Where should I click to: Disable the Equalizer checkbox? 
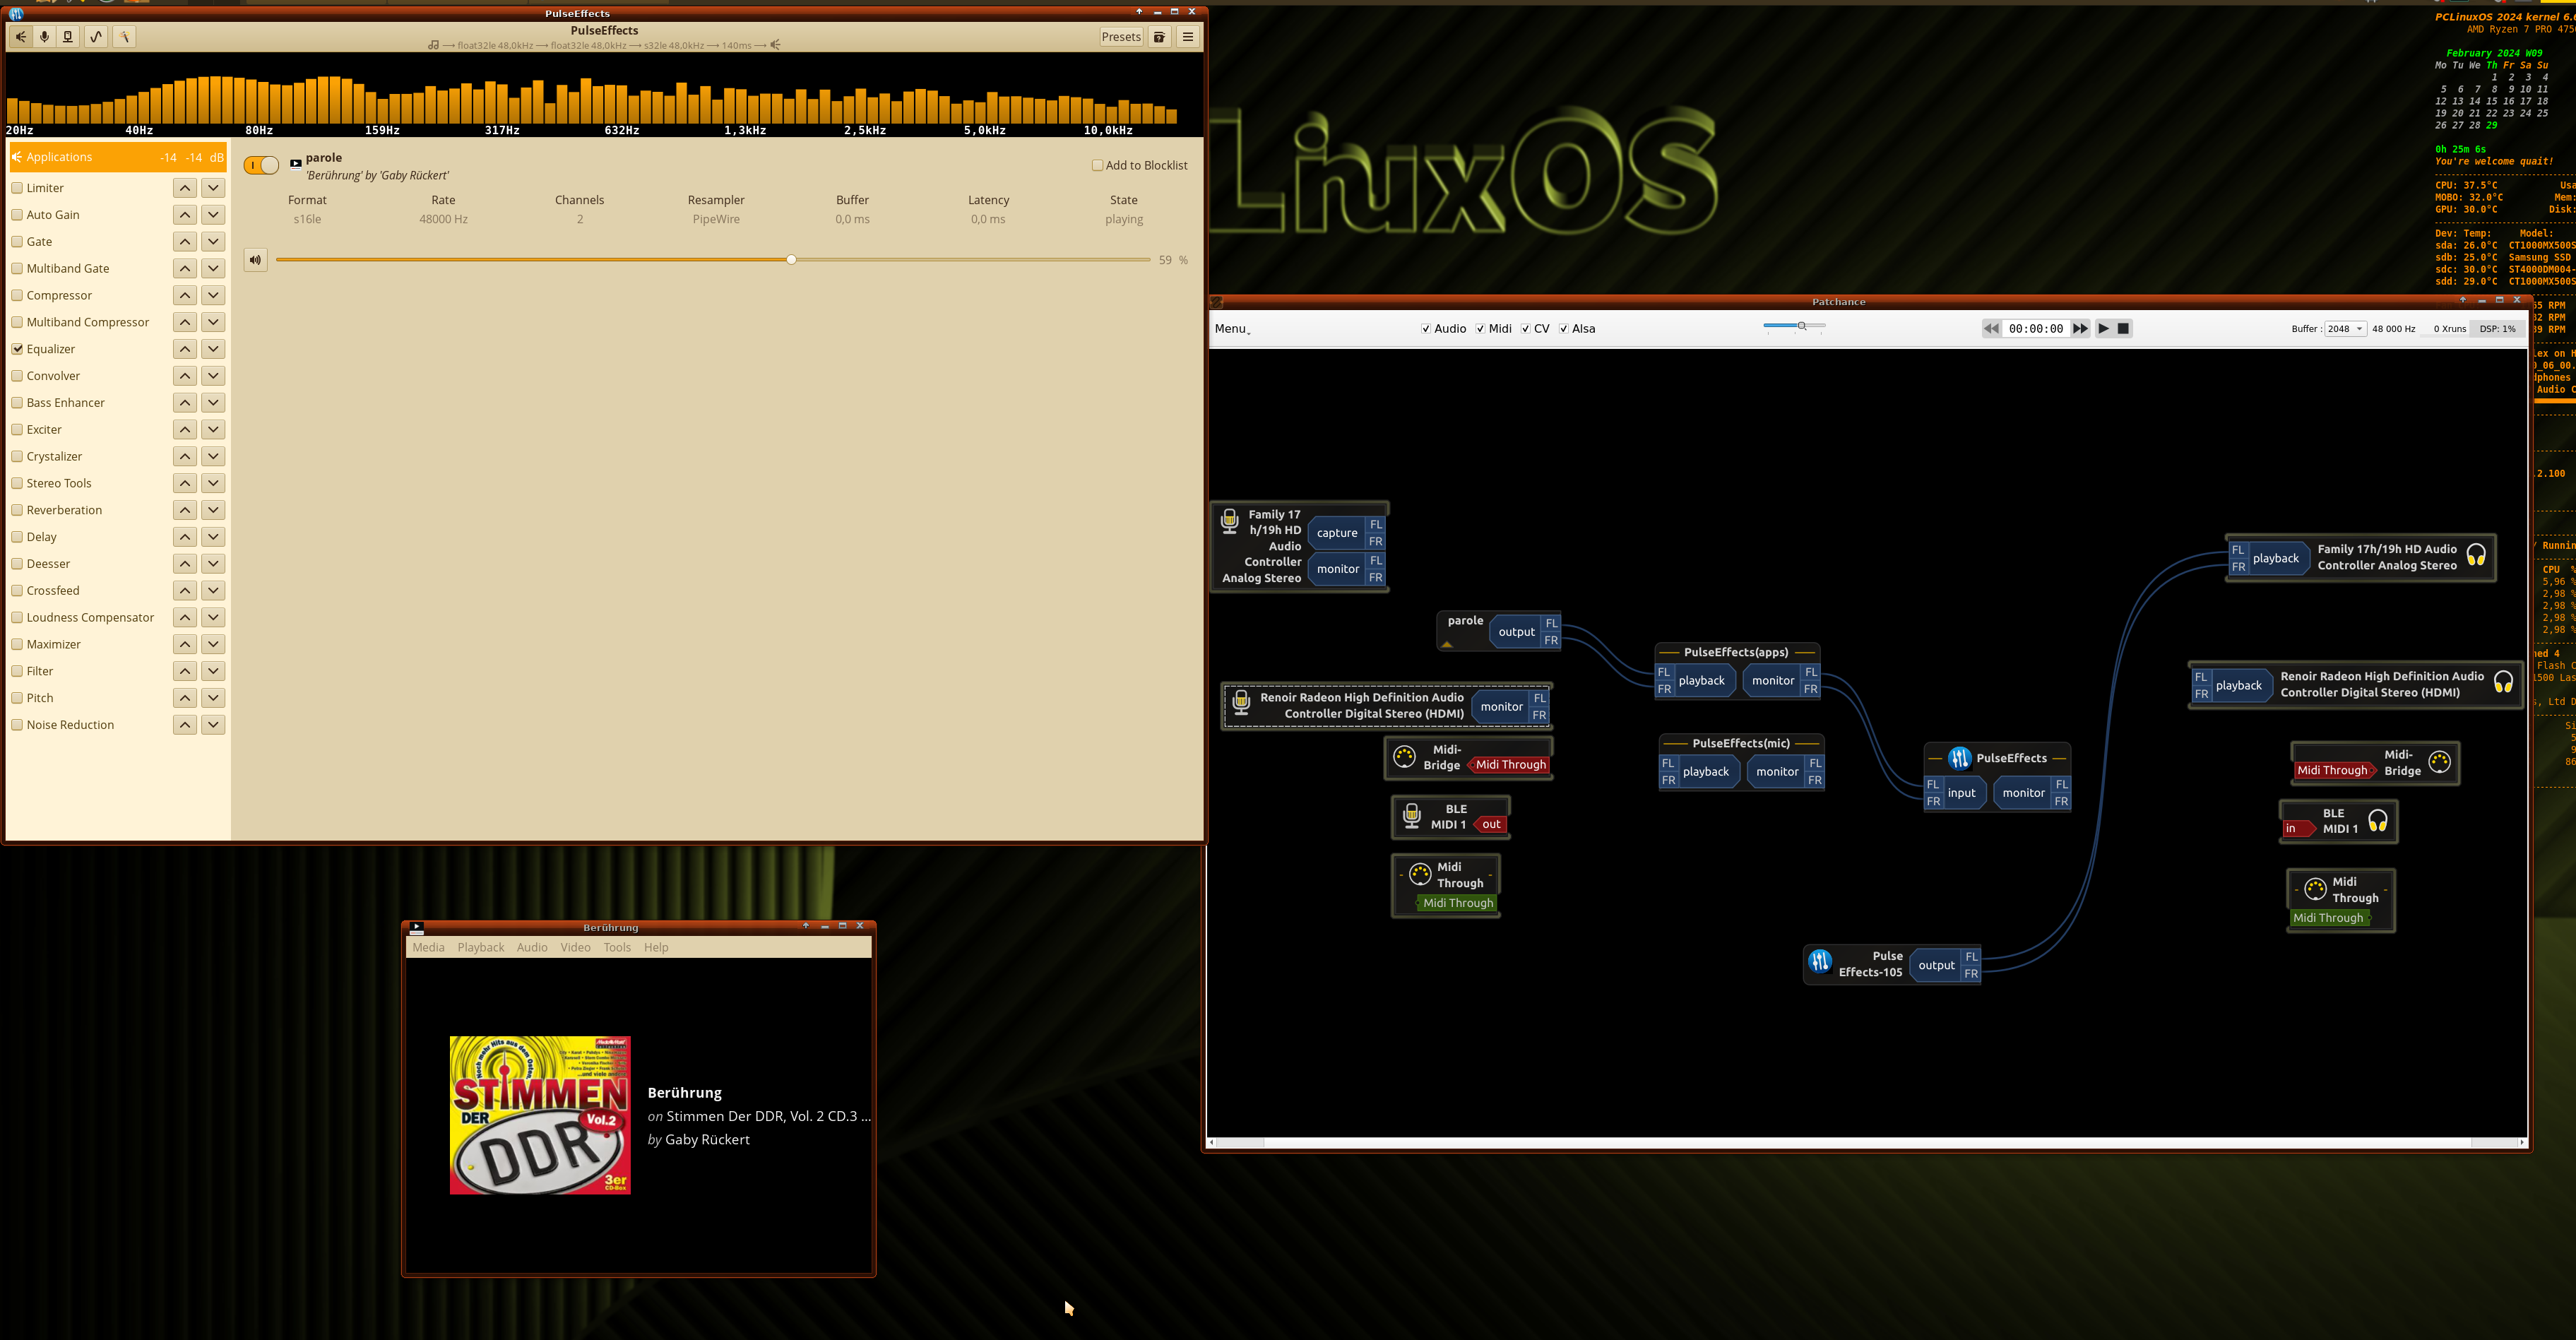[18, 349]
